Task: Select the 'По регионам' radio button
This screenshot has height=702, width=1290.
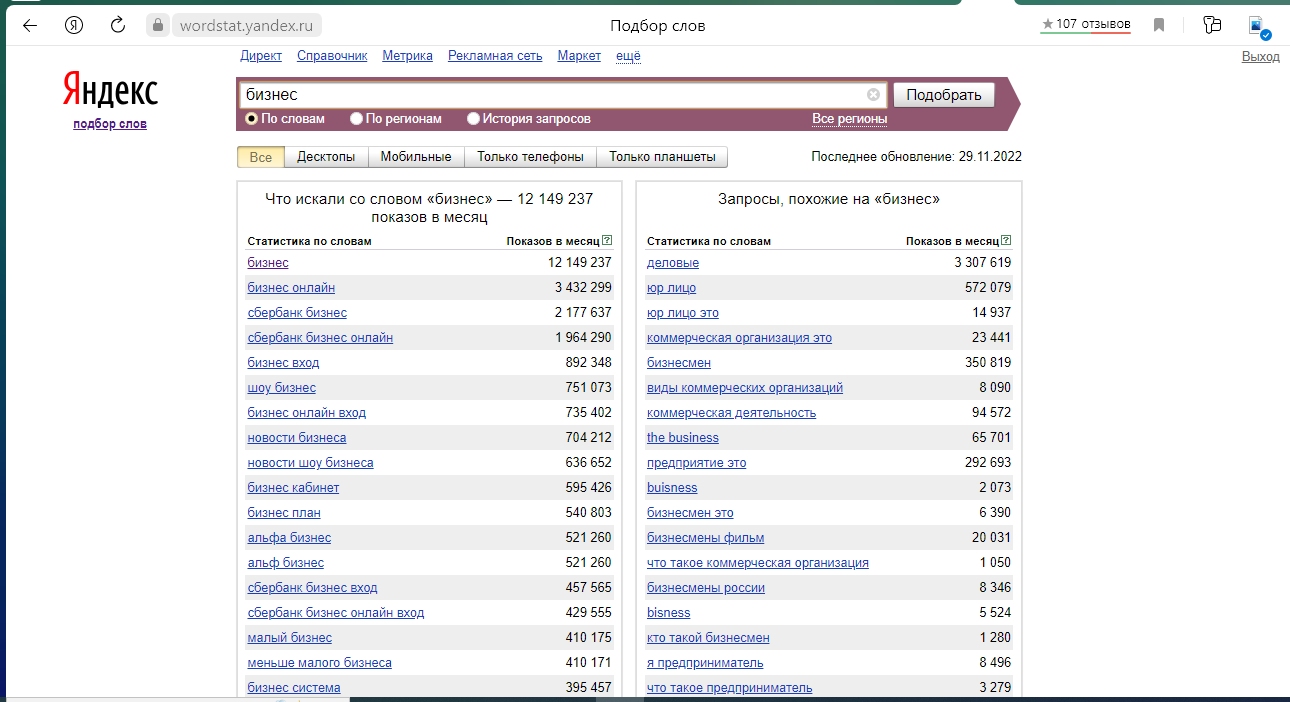Action: (357, 119)
